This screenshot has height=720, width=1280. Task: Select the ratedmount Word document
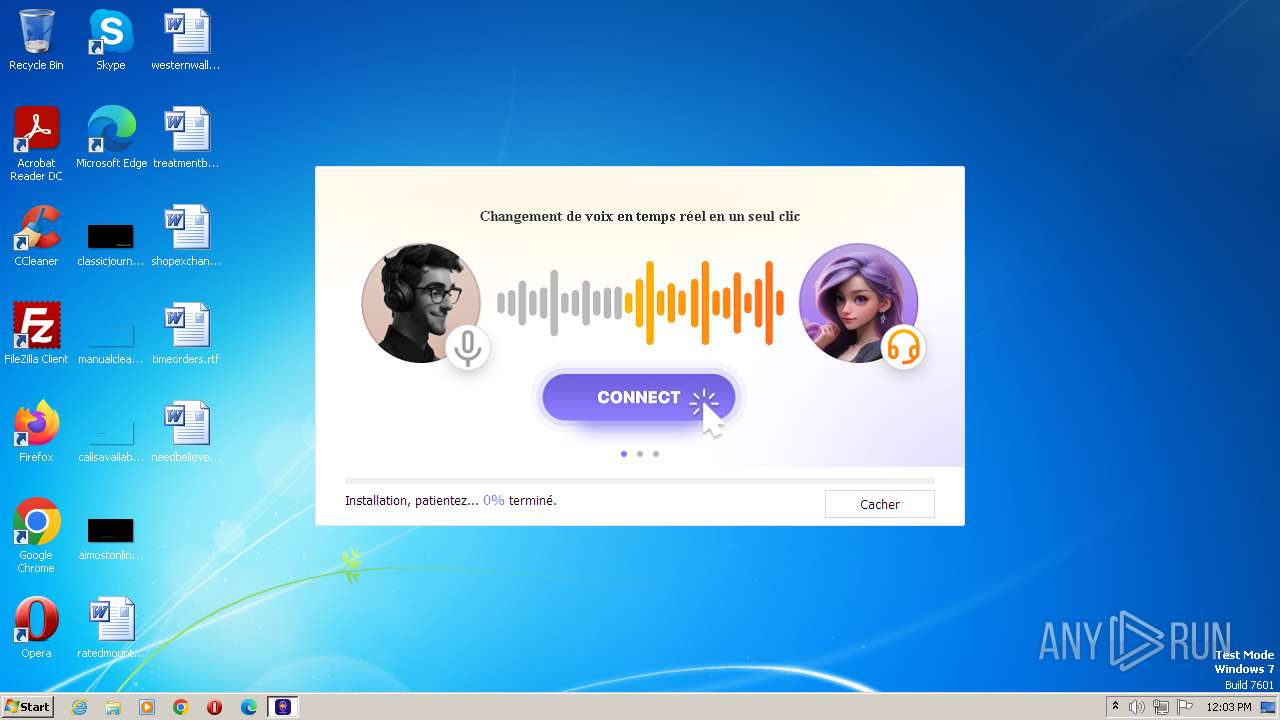coord(110,628)
